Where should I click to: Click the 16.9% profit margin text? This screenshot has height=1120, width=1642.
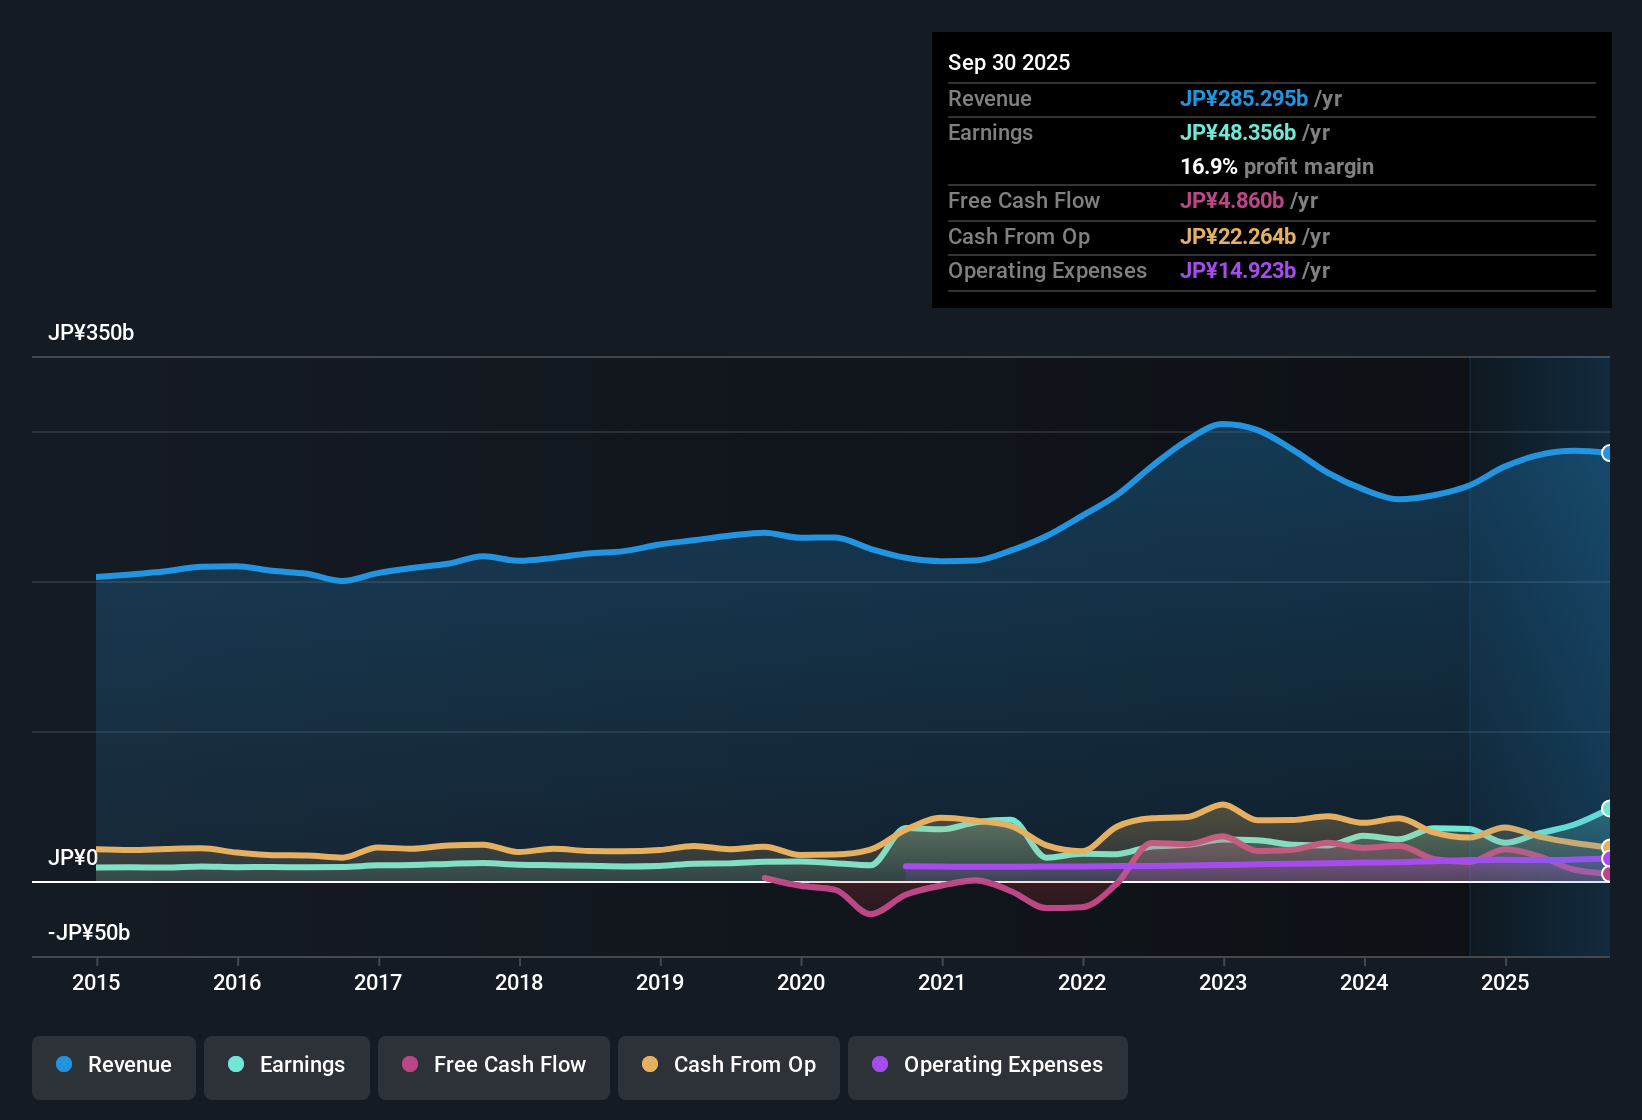pyautogui.click(x=1277, y=167)
